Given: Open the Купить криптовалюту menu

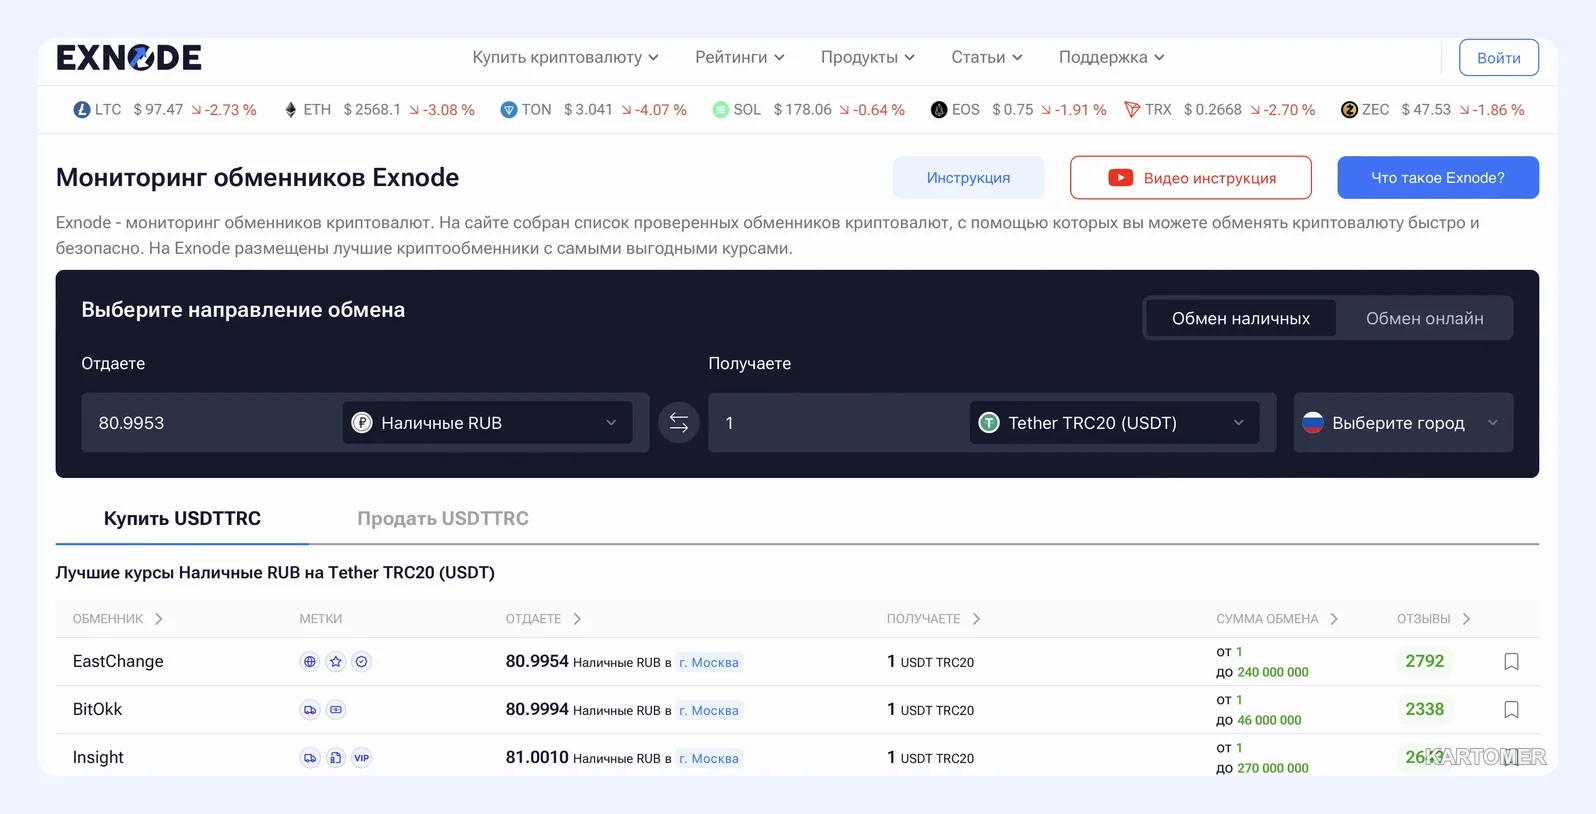Looking at the screenshot, I should tap(565, 57).
